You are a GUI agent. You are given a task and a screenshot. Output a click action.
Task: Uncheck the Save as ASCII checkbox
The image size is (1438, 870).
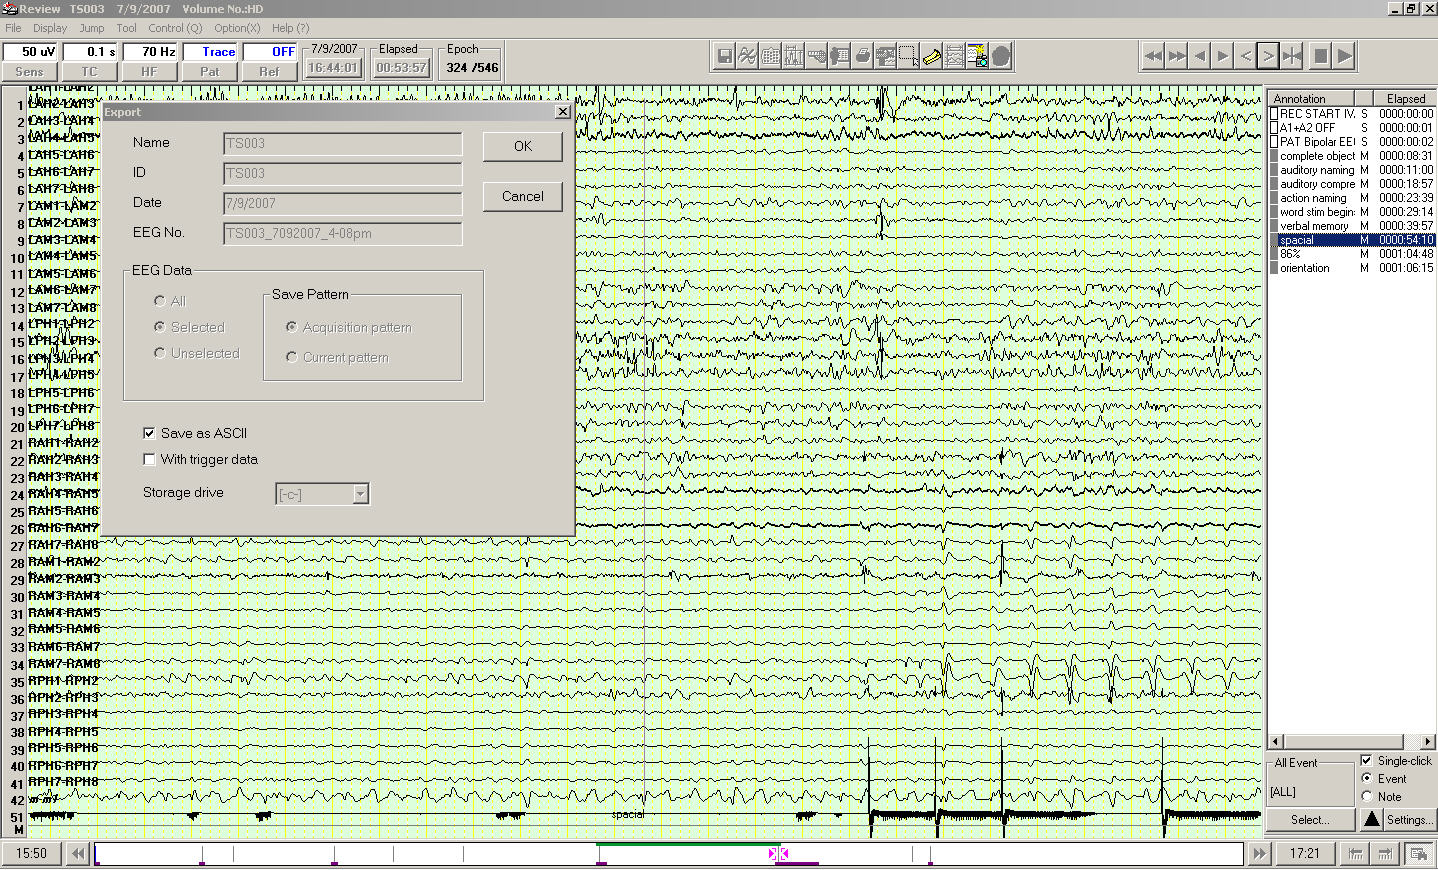(x=149, y=433)
